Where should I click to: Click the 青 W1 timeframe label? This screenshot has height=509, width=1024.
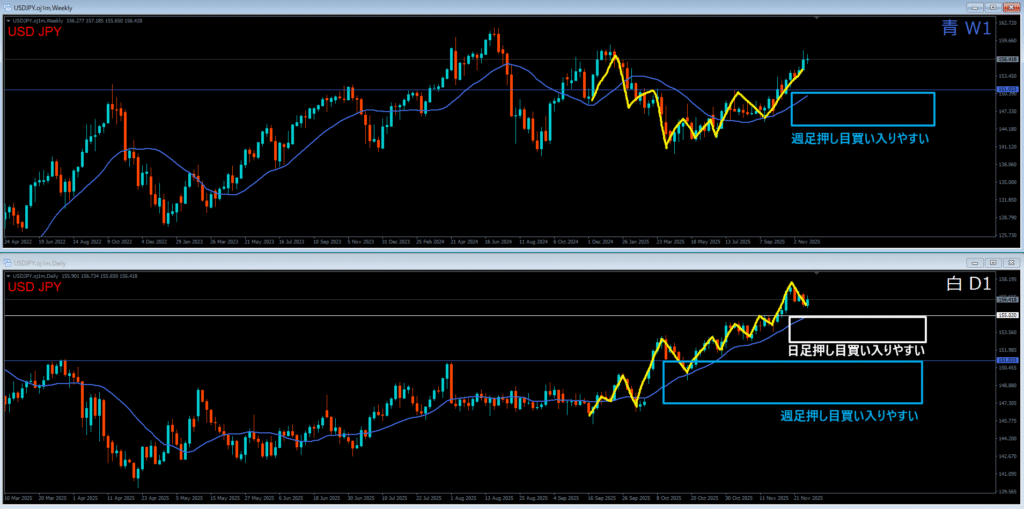[965, 29]
